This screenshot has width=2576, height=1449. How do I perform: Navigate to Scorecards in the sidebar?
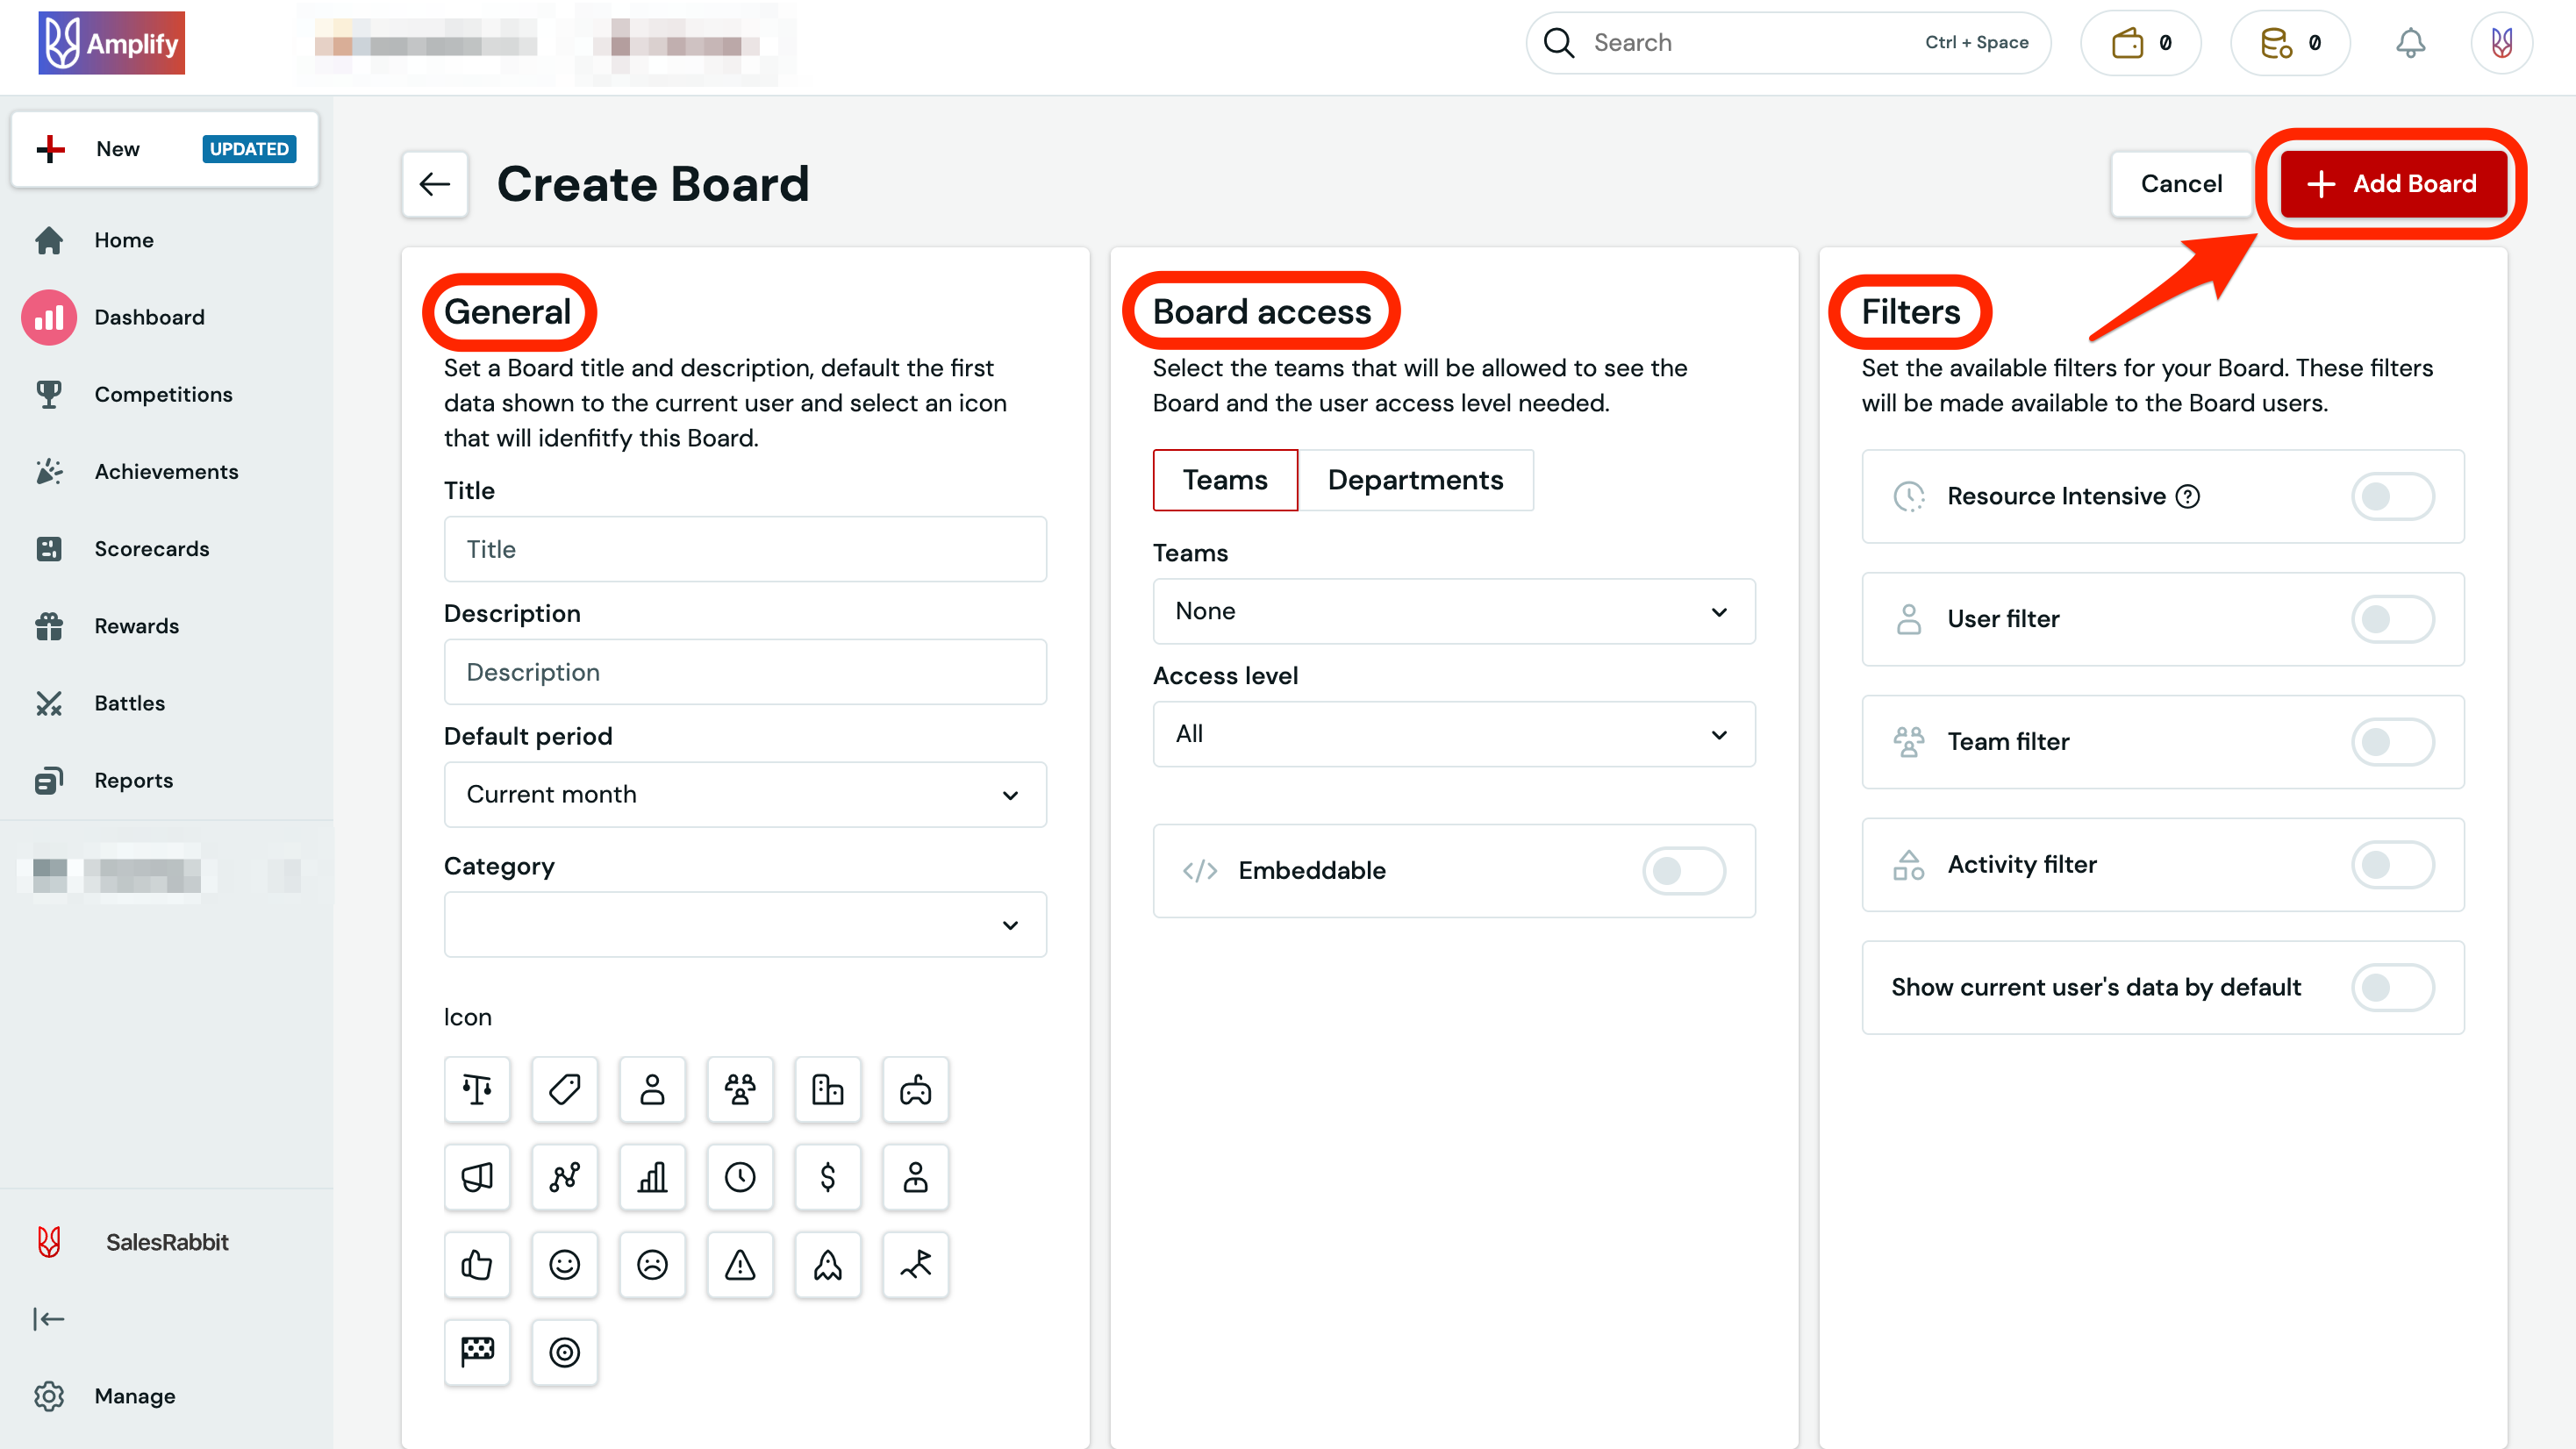[x=151, y=548]
